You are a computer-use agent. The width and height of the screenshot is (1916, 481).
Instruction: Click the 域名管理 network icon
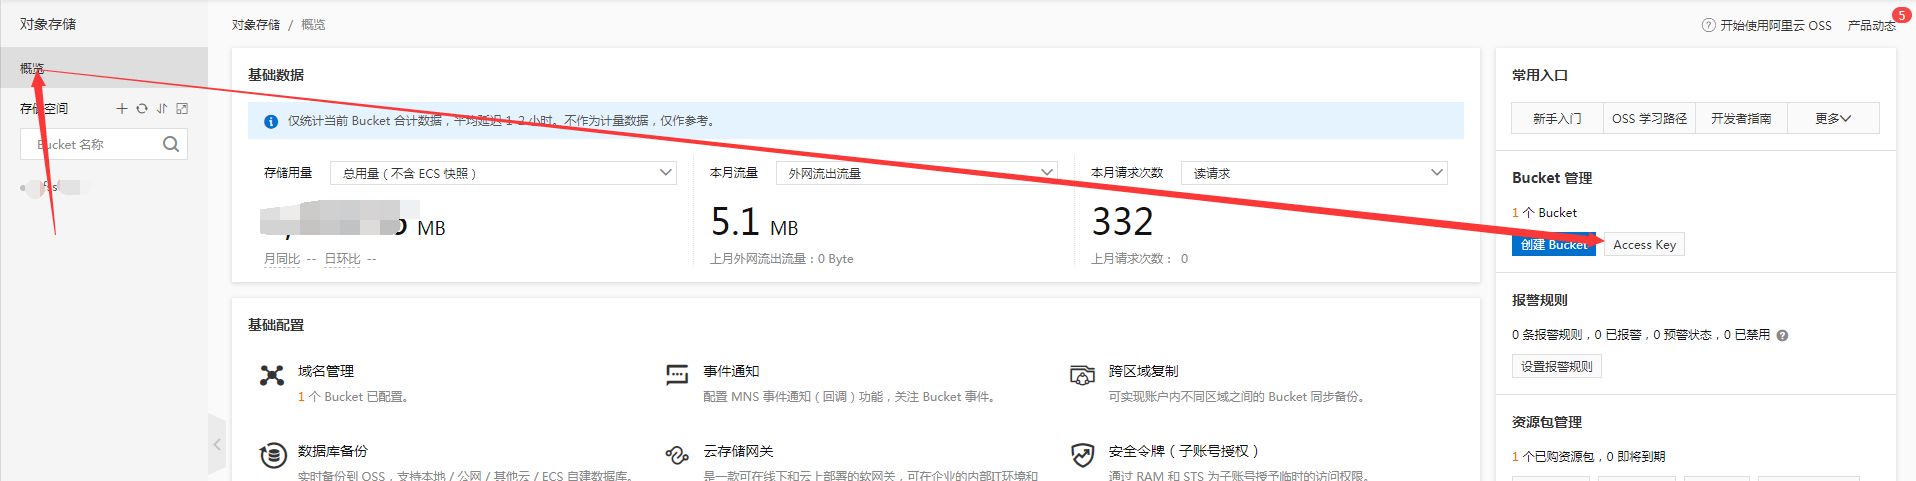coord(272,375)
